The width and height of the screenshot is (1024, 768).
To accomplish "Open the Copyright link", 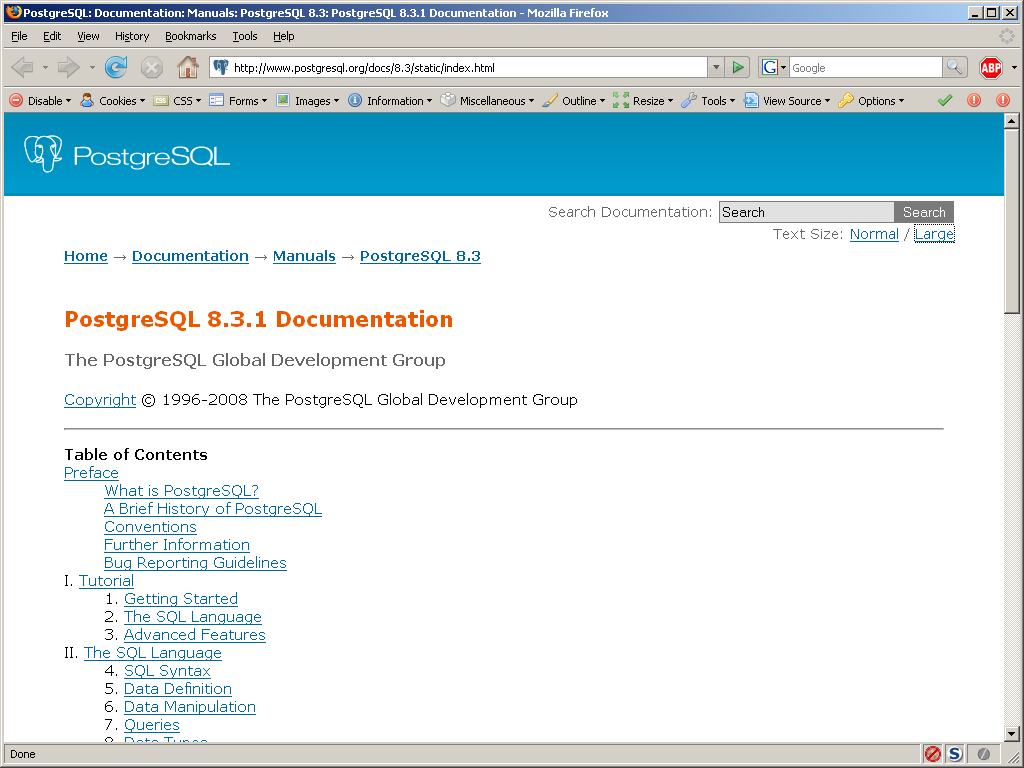I will click(x=100, y=400).
